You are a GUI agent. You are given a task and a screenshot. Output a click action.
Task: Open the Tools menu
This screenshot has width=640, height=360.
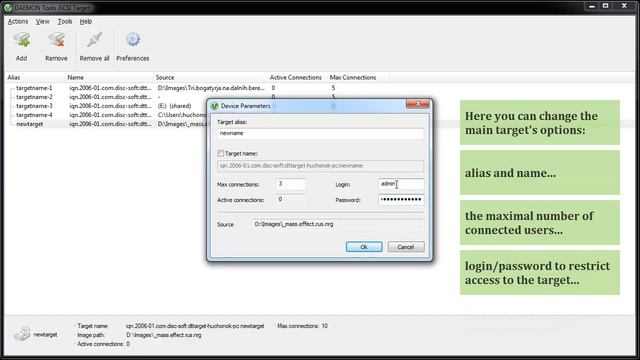click(x=64, y=21)
